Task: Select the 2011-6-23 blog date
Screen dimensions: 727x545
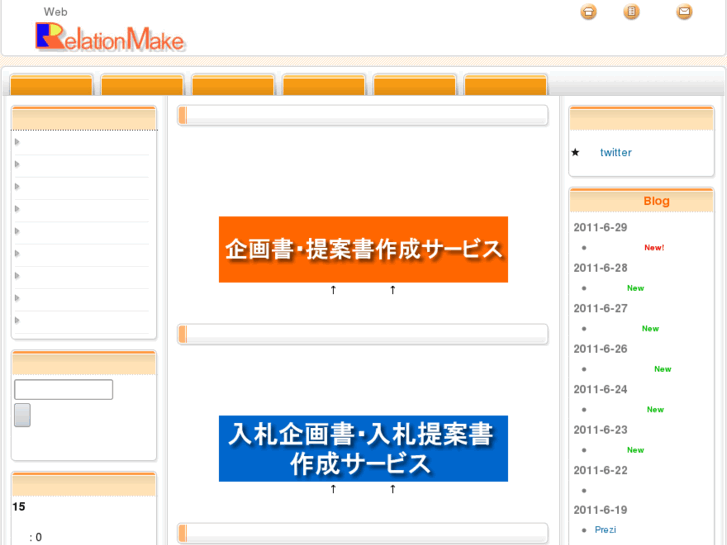Action: (x=600, y=430)
